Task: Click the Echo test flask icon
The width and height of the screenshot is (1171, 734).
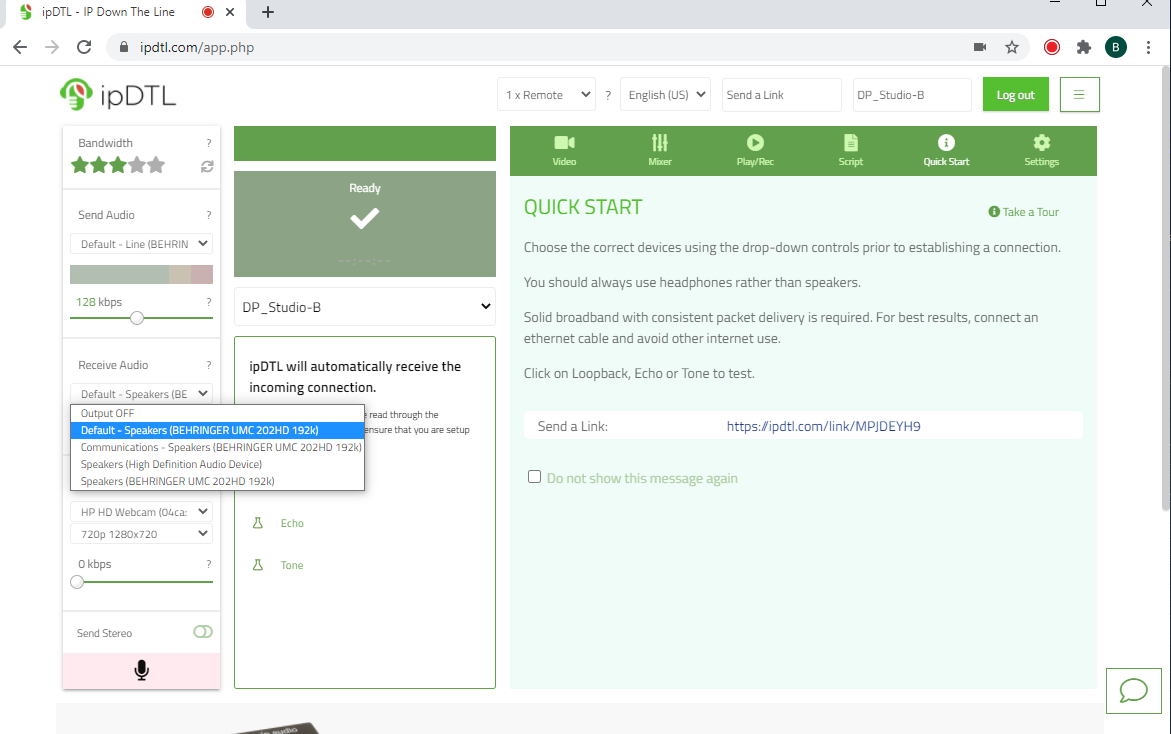Action: [x=258, y=523]
